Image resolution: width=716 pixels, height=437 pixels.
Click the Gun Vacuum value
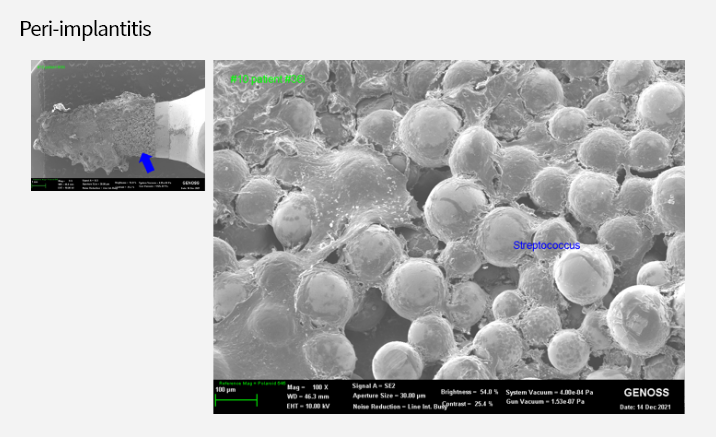tap(552, 402)
